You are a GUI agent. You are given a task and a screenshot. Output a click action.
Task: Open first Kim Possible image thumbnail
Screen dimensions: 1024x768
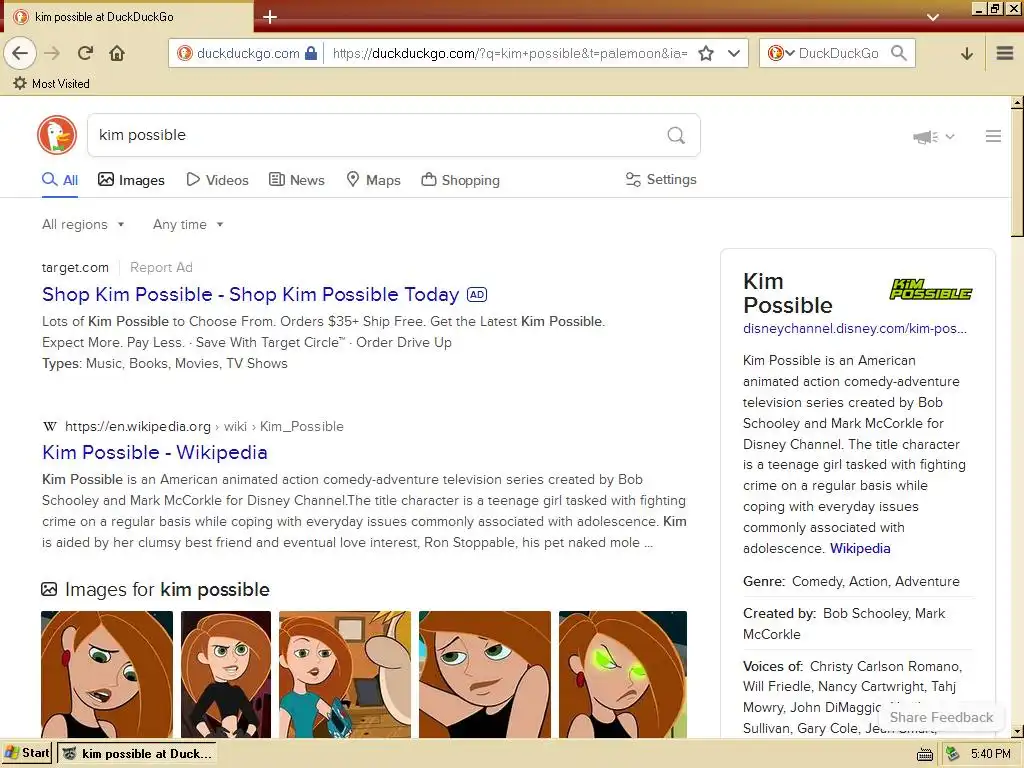click(x=107, y=674)
